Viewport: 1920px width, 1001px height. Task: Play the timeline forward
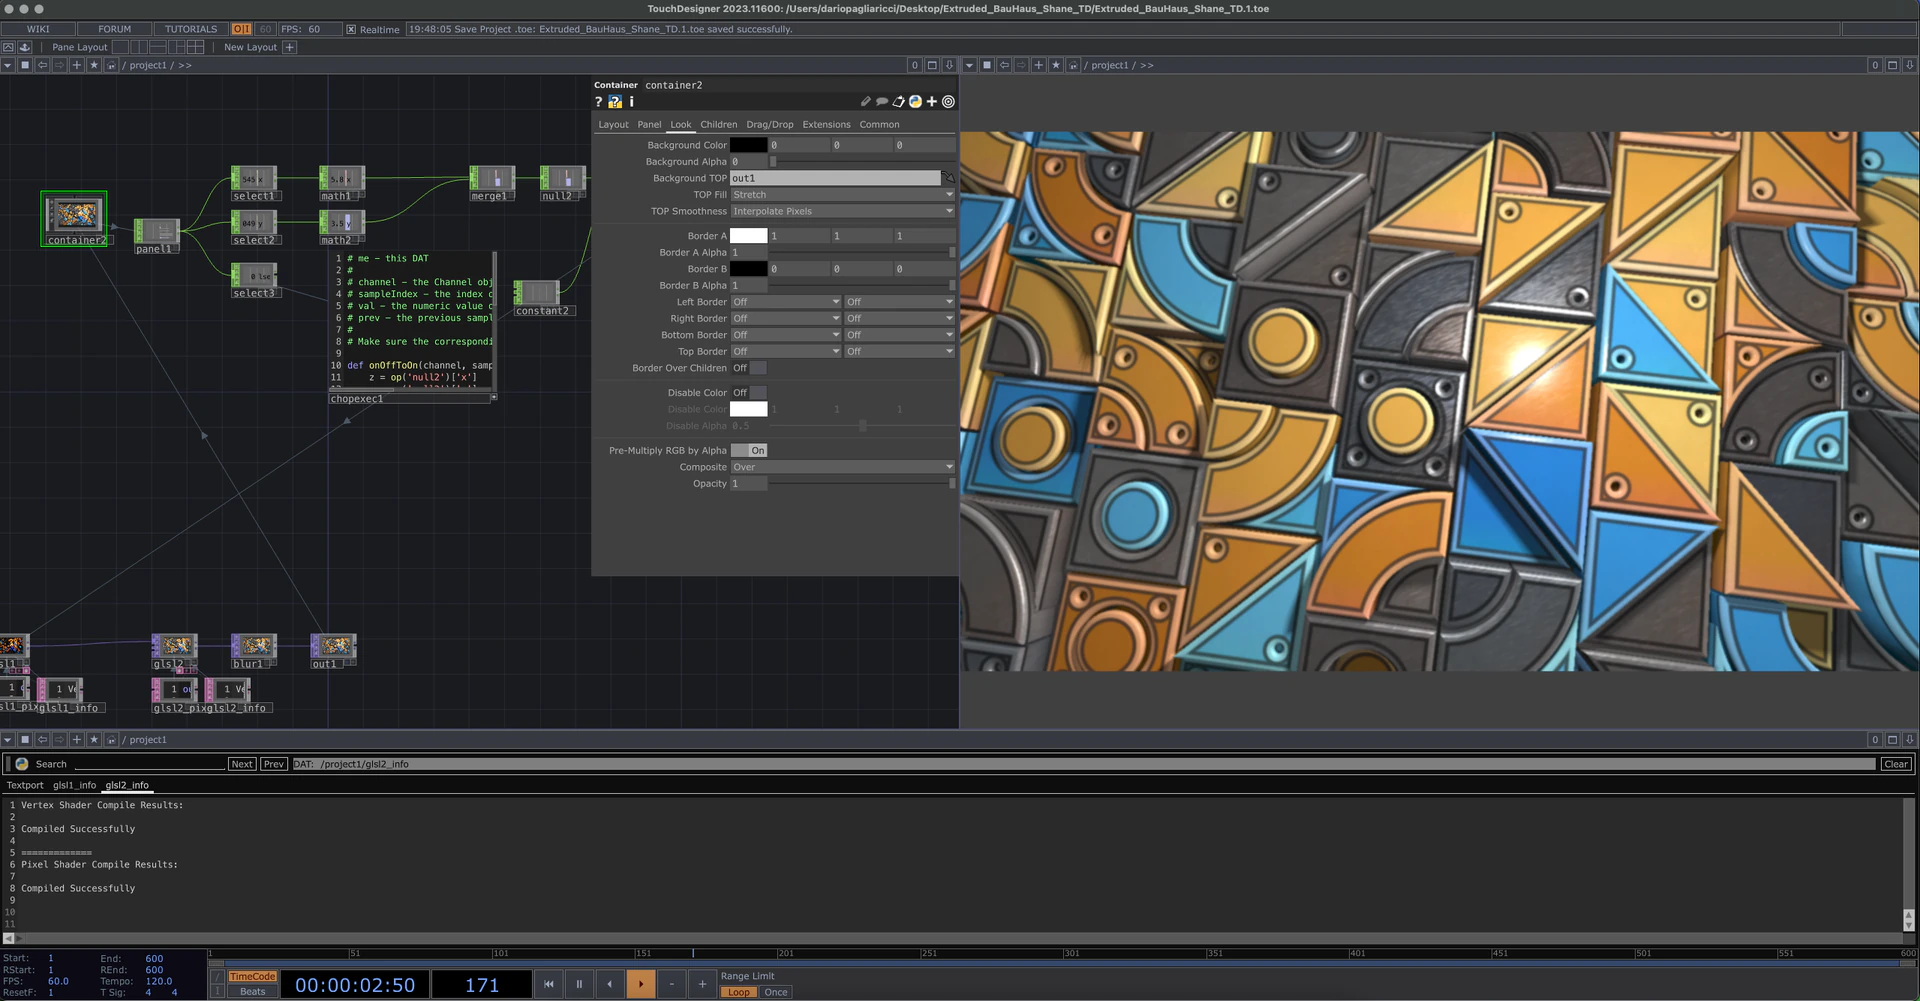[641, 984]
